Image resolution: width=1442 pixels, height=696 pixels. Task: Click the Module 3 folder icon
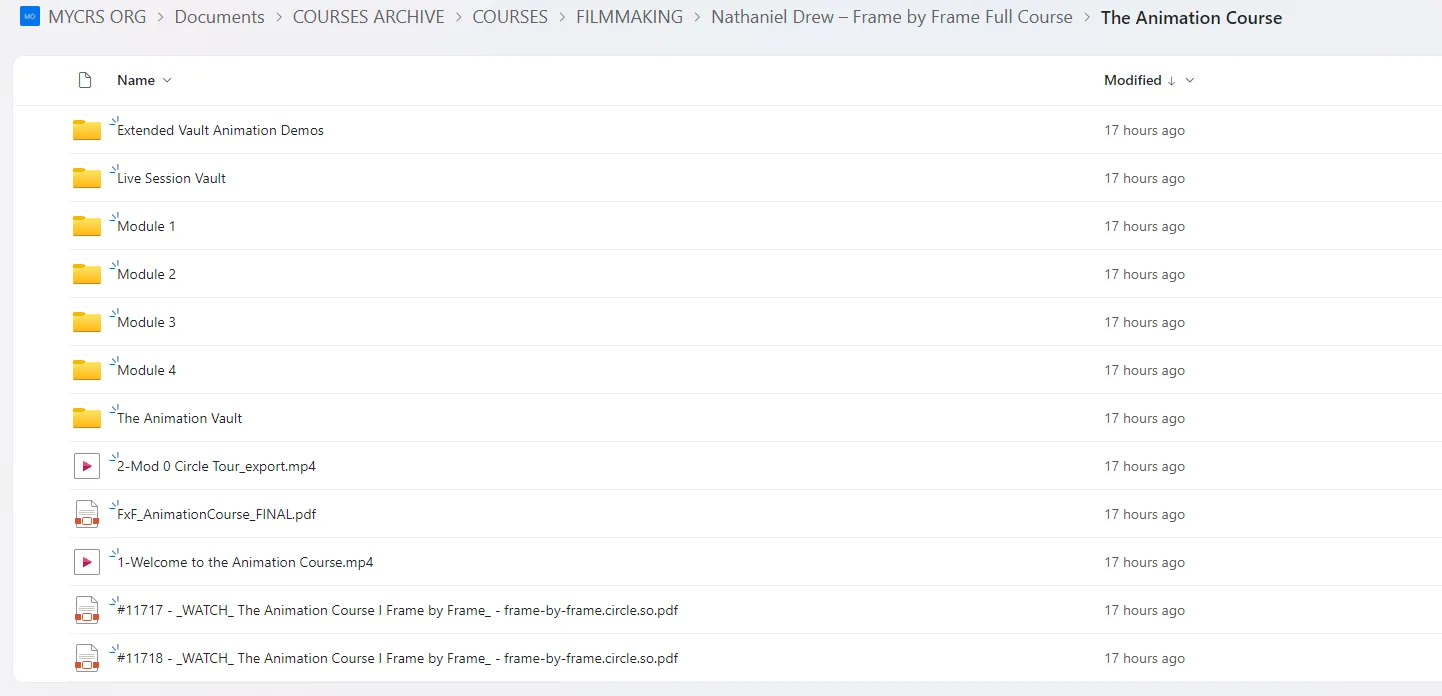point(87,322)
